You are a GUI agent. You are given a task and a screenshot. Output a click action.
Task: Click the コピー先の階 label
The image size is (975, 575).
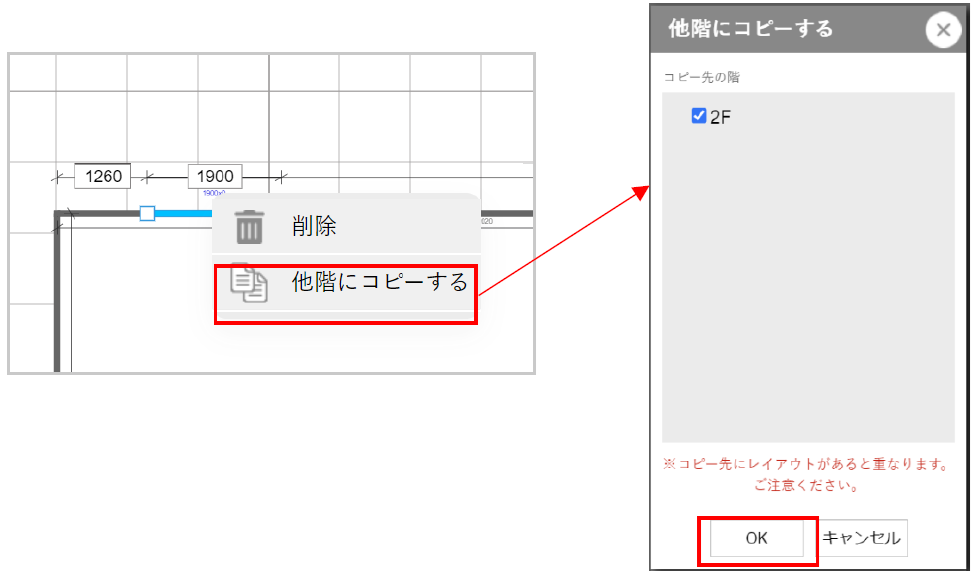click(x=702, y=77)
